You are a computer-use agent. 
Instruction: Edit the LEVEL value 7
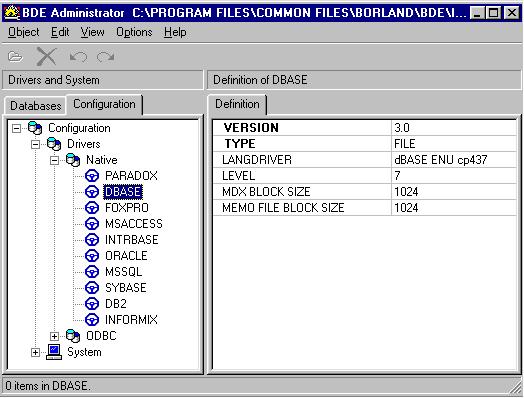(x=454, y=176)
